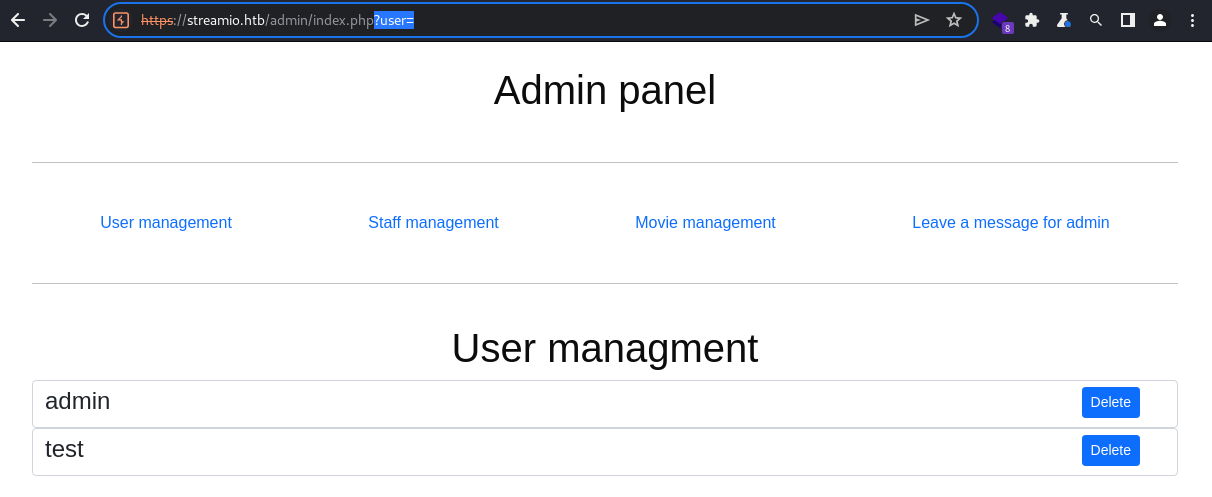The width and height of the screenshot is (1212, 497).
Task: Open the Staff management link
Action: (x=433, y=223)
